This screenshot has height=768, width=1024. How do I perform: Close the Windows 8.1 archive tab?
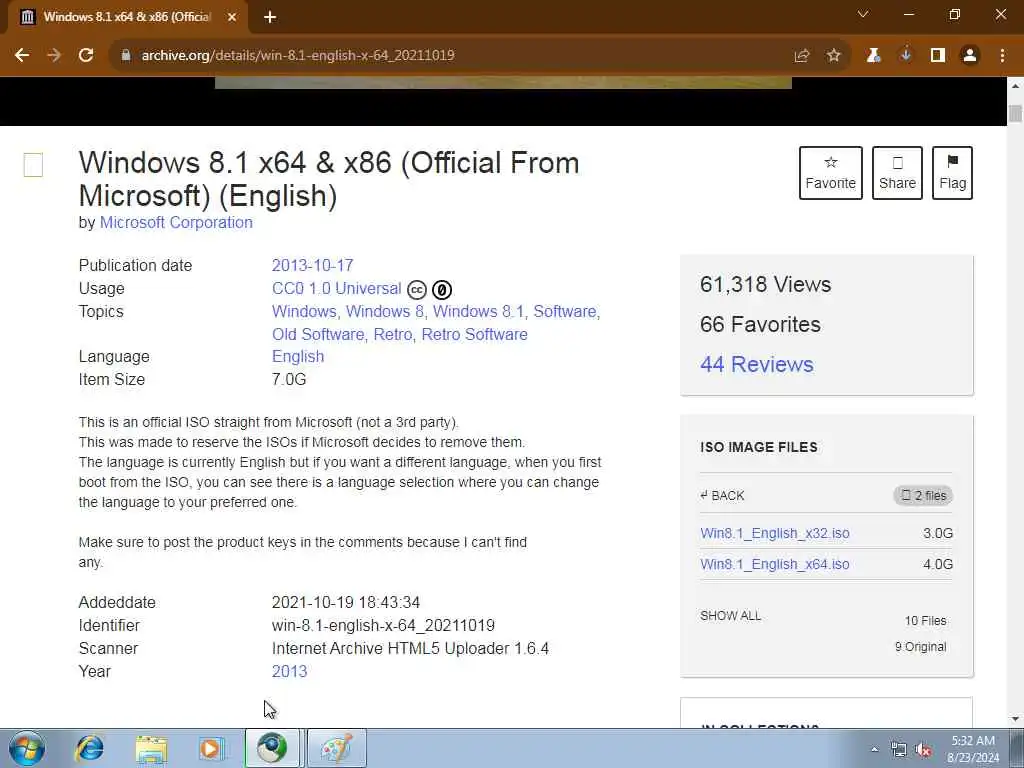pyautogui.click(x=232, y=18)
